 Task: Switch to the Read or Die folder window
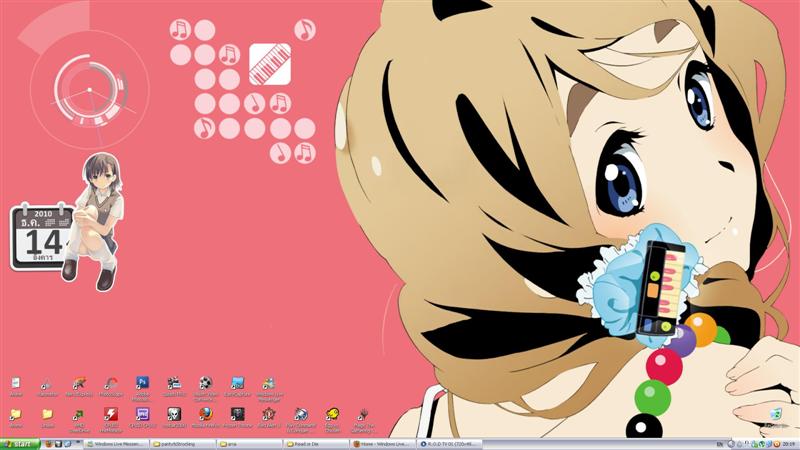tap(316, 444)
